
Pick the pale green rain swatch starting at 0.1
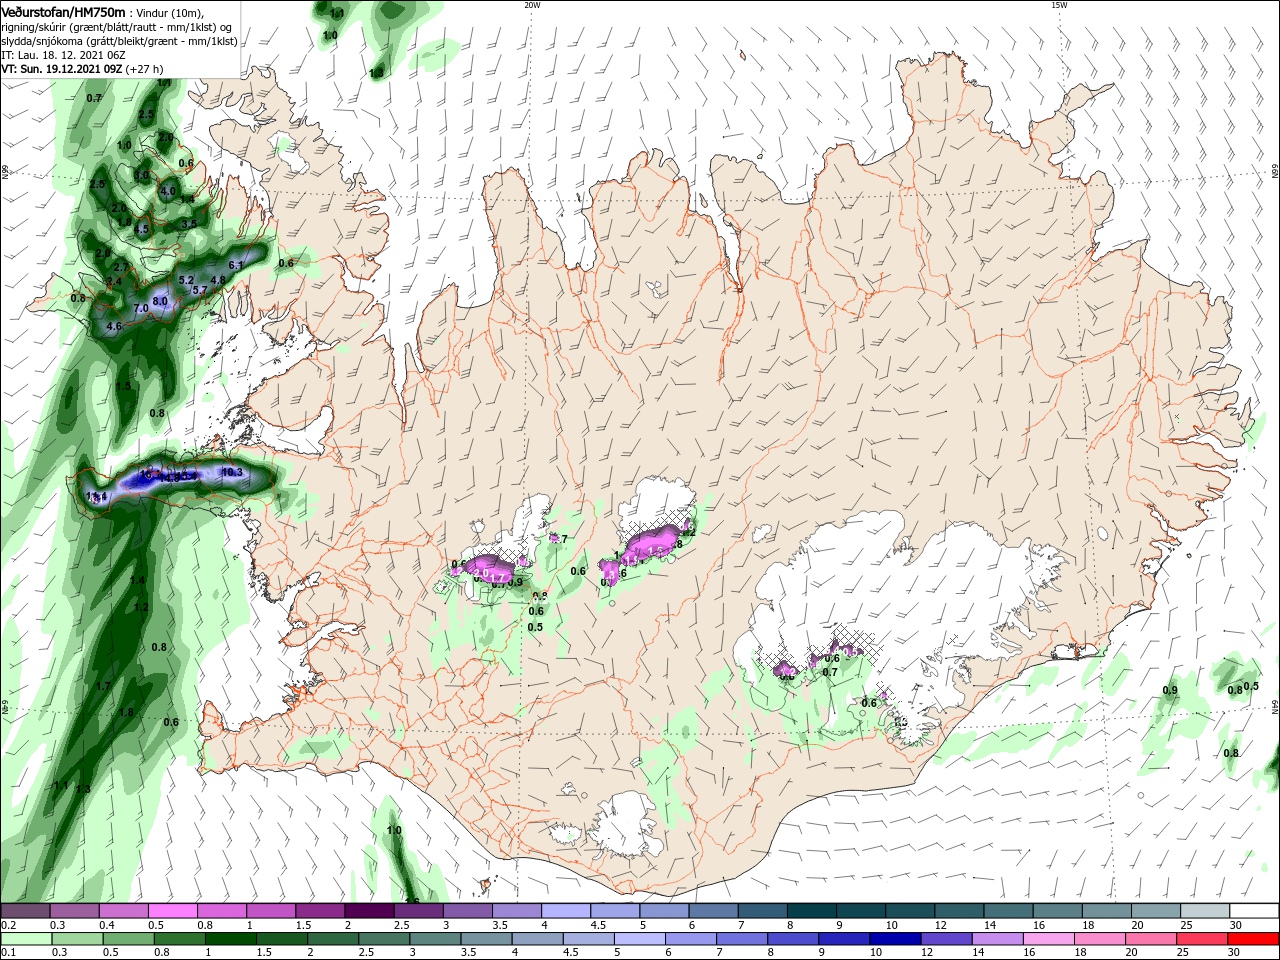pyautogui.click(x=25, y=939)
